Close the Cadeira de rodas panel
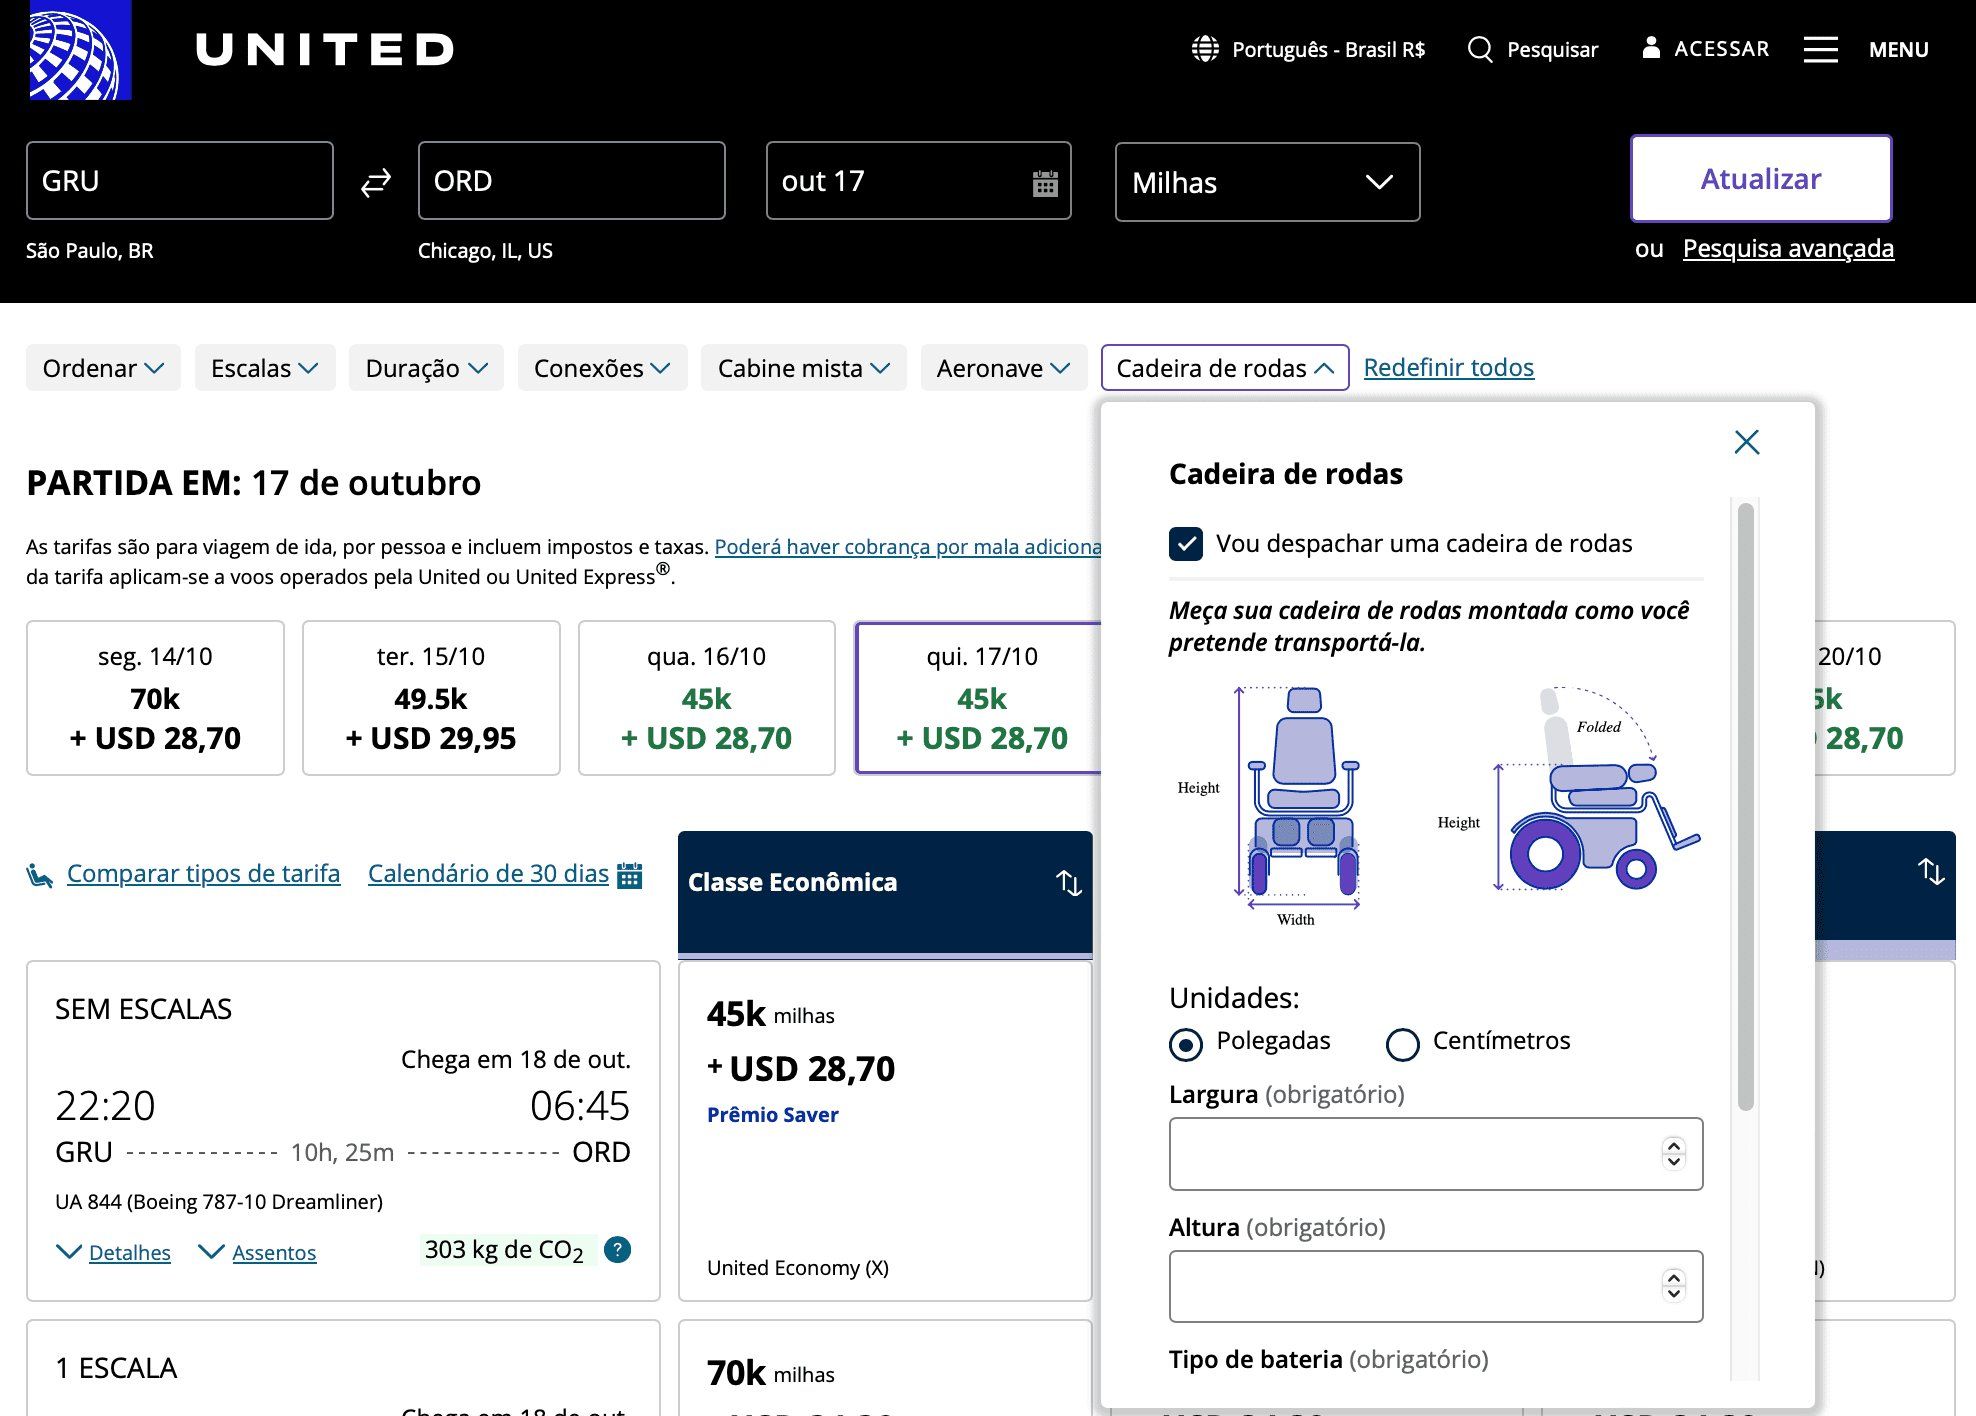This screenshot has width=1976, height=1416. 1746,442
